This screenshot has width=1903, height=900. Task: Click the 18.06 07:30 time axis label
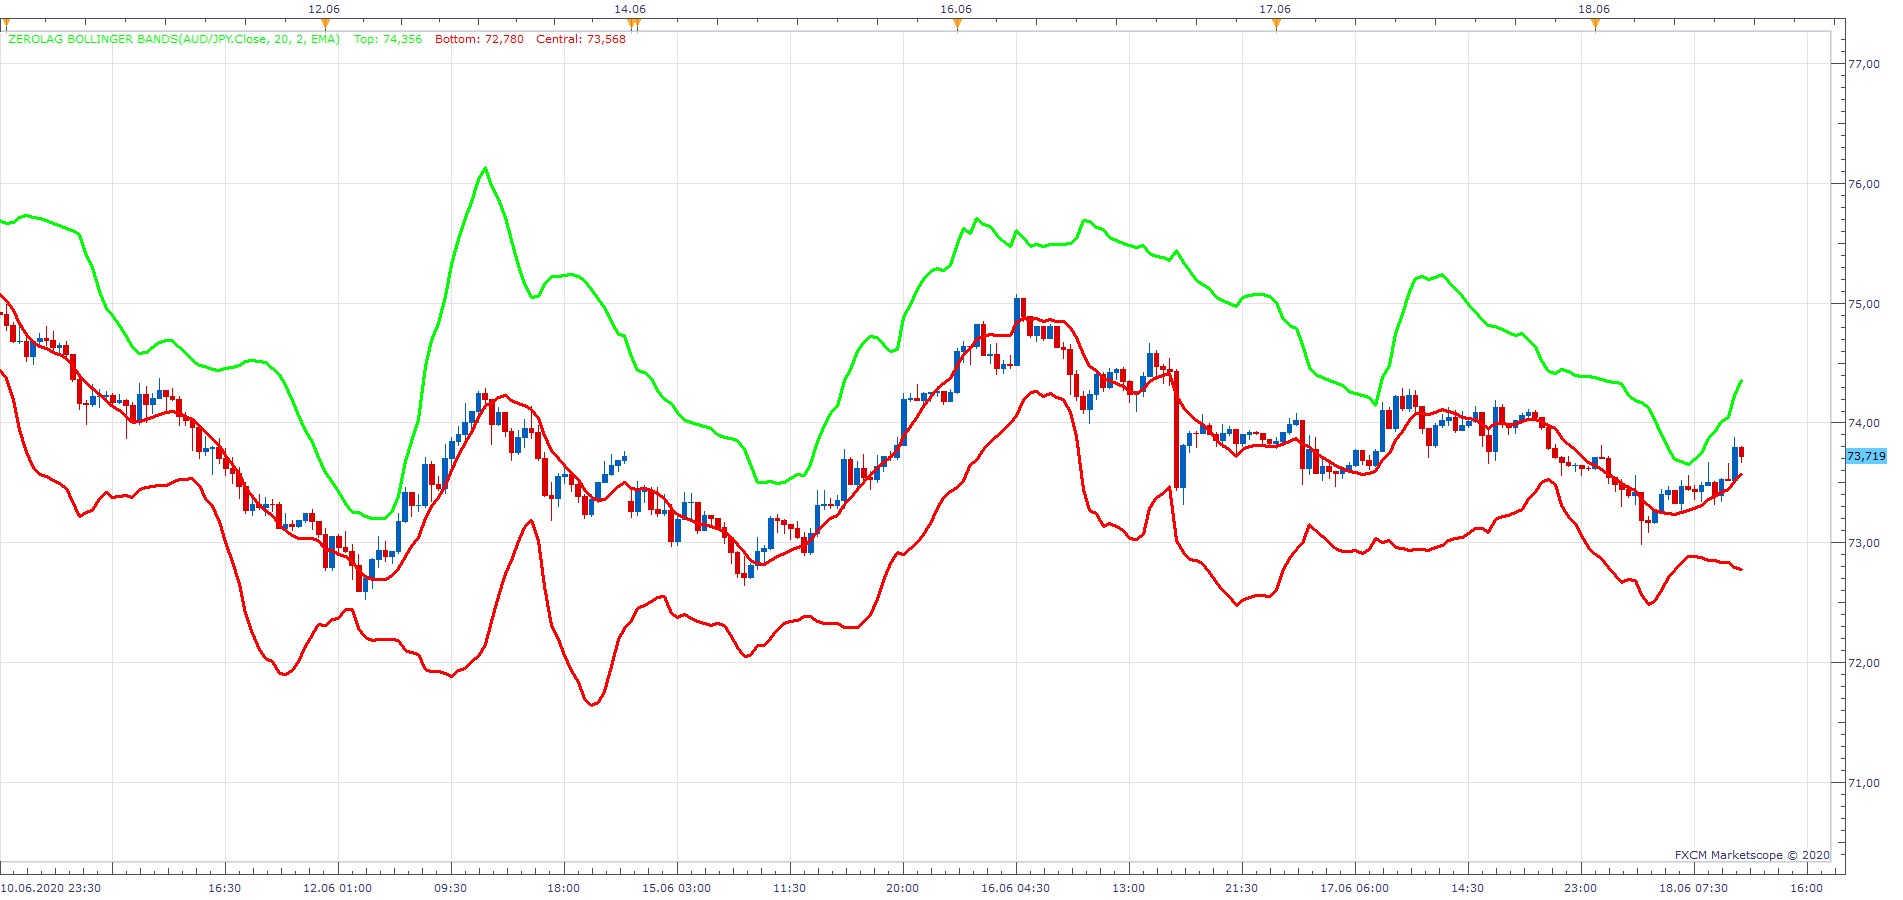[x=1693, y=888]
